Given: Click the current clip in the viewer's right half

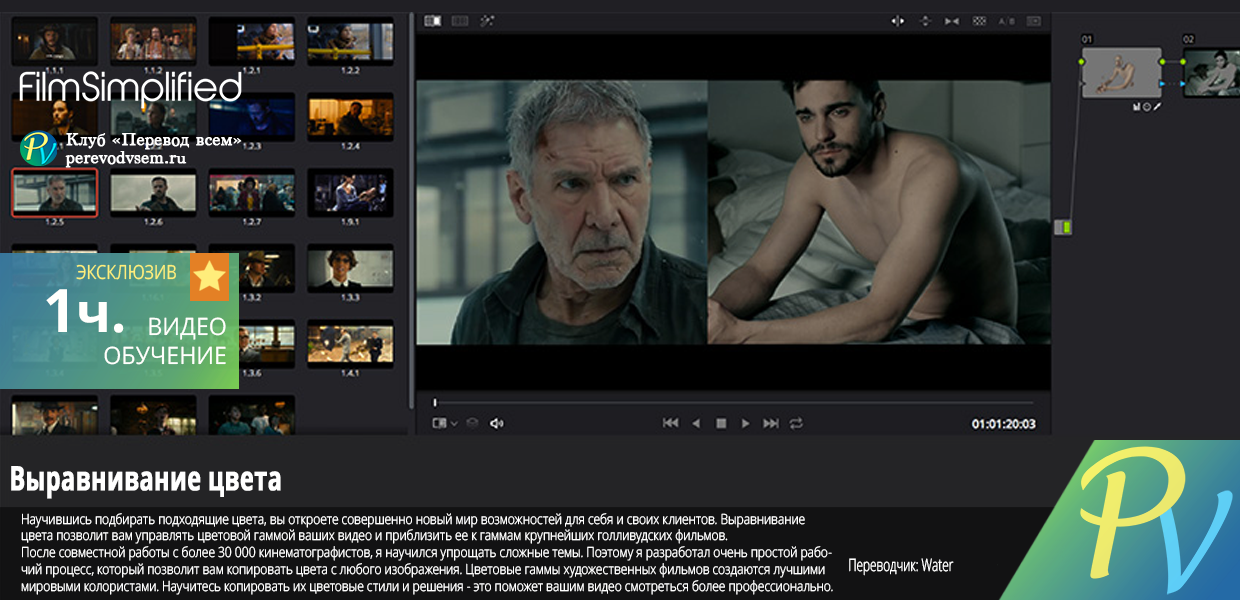Looking at the screenshot, I should click(x=879, y=212).
